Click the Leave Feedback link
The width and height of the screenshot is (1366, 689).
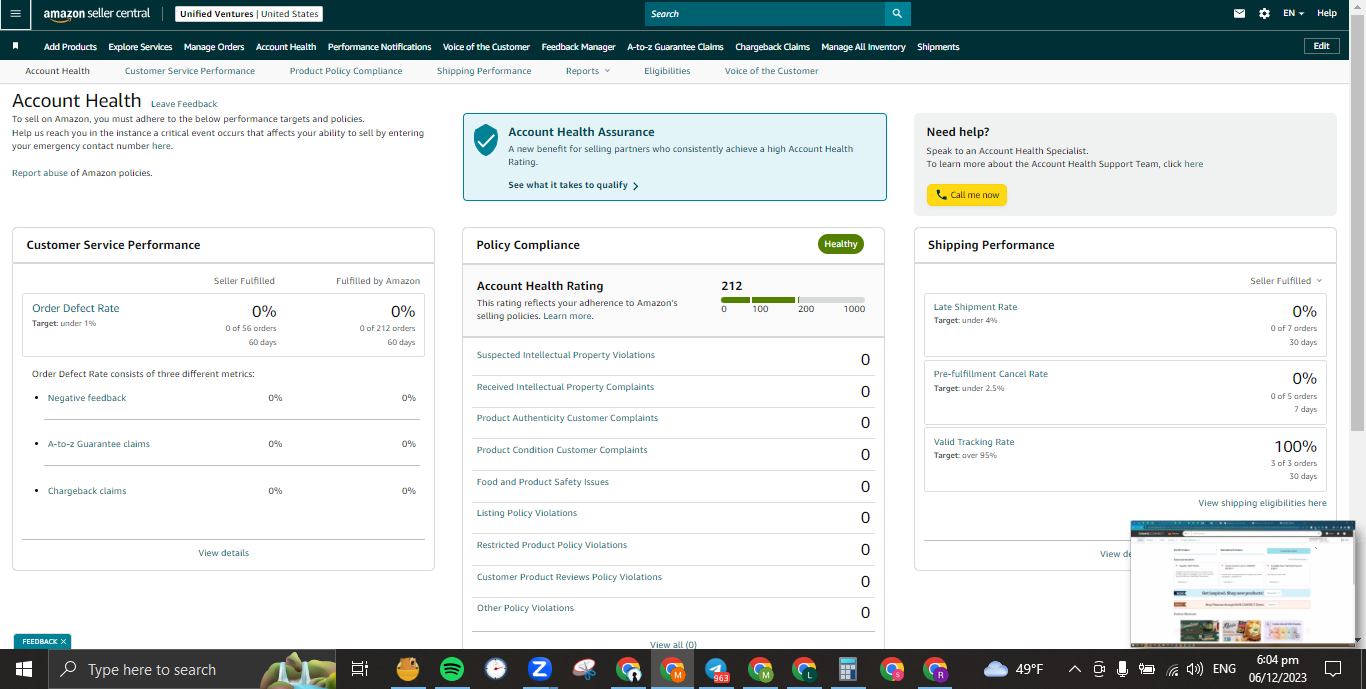pos(184,104)
